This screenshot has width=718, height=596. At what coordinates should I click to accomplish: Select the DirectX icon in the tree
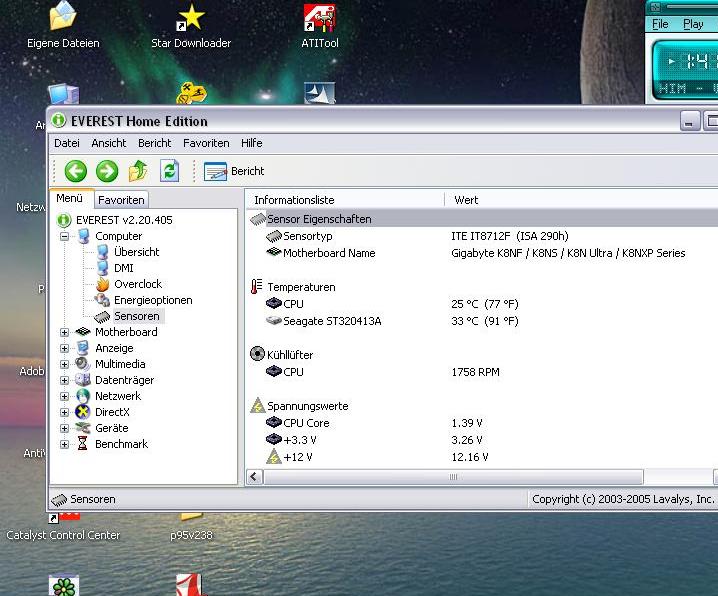point(83,412)
